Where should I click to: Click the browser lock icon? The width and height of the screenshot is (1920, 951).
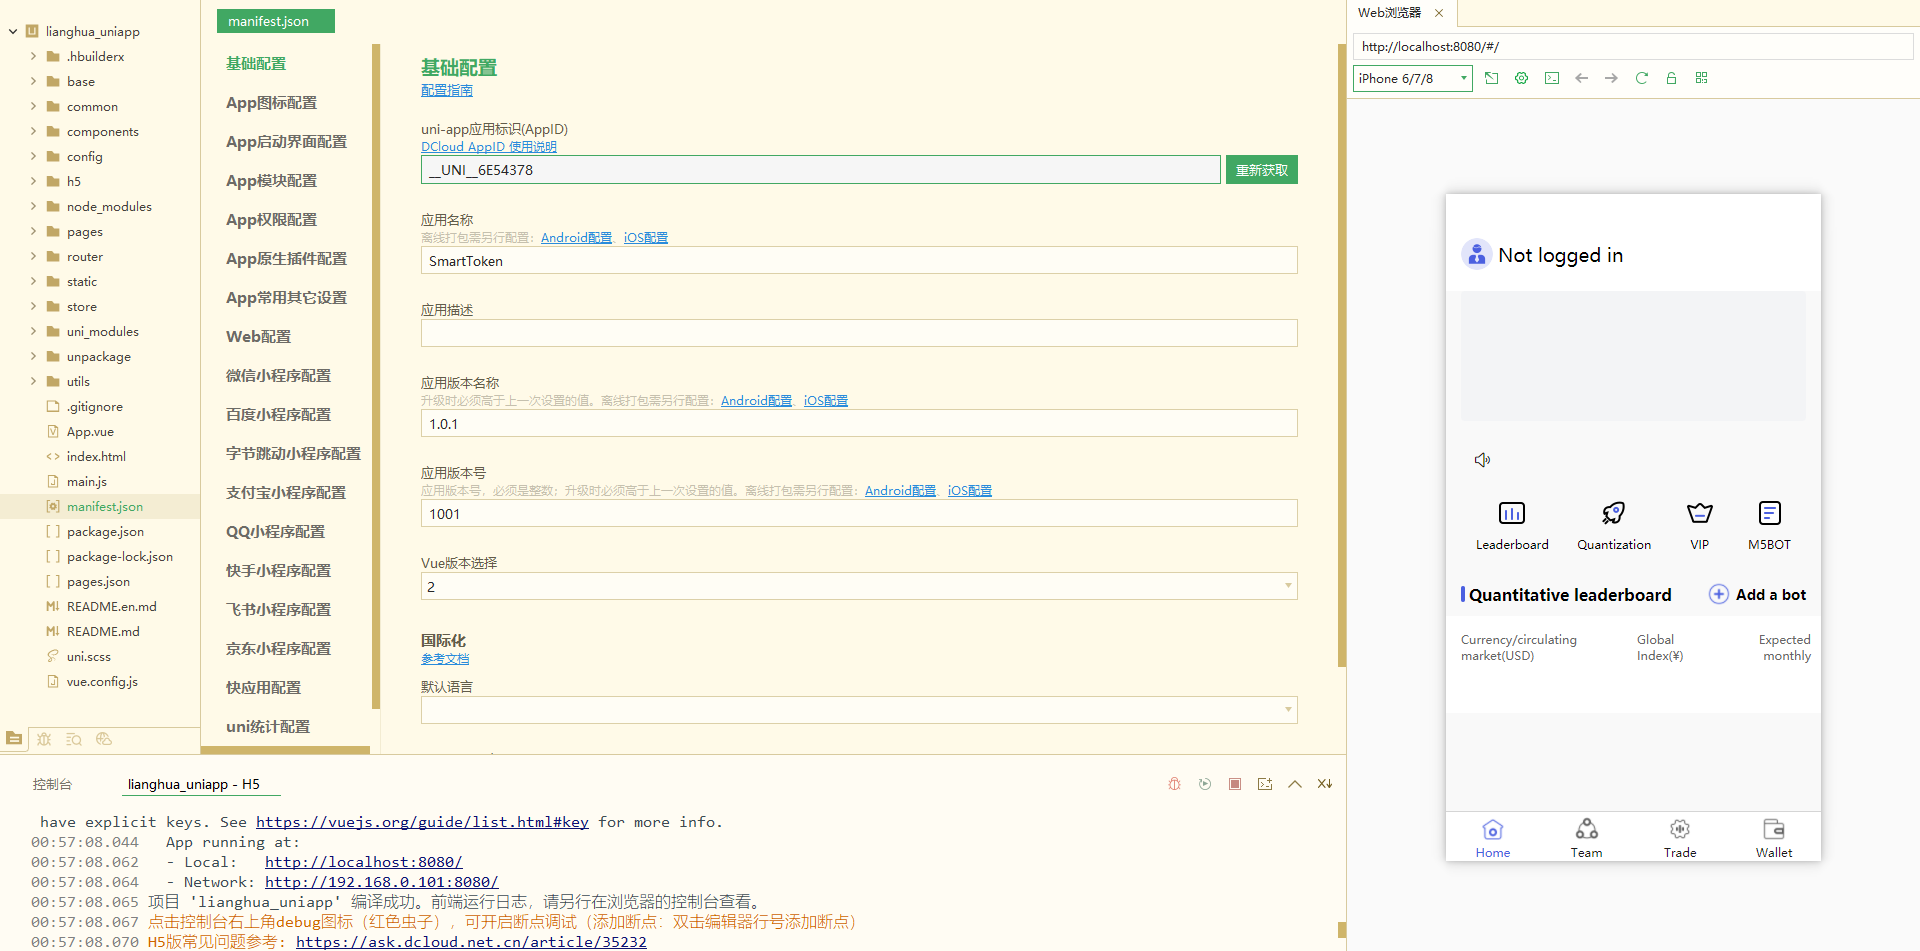point(1671,78)
